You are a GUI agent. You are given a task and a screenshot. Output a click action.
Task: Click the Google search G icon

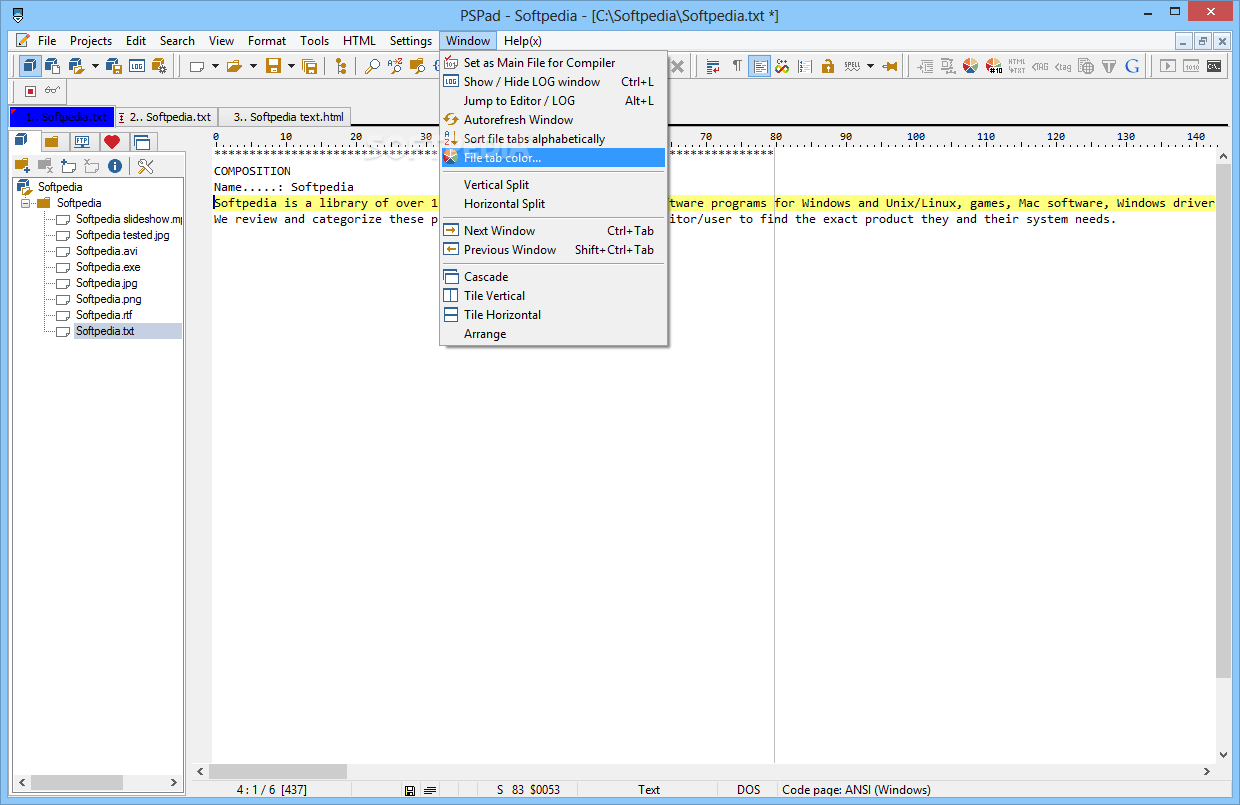[1132, 66]
